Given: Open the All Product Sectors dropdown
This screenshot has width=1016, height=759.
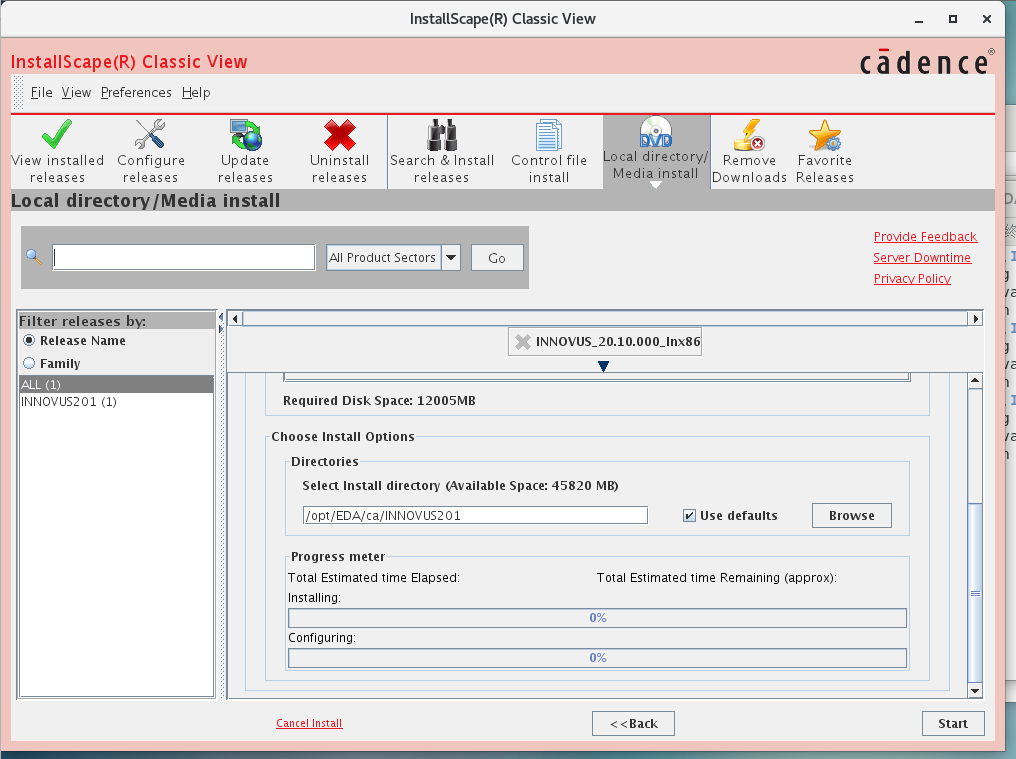Looking at the screenshot, I should tap(451, 258).
